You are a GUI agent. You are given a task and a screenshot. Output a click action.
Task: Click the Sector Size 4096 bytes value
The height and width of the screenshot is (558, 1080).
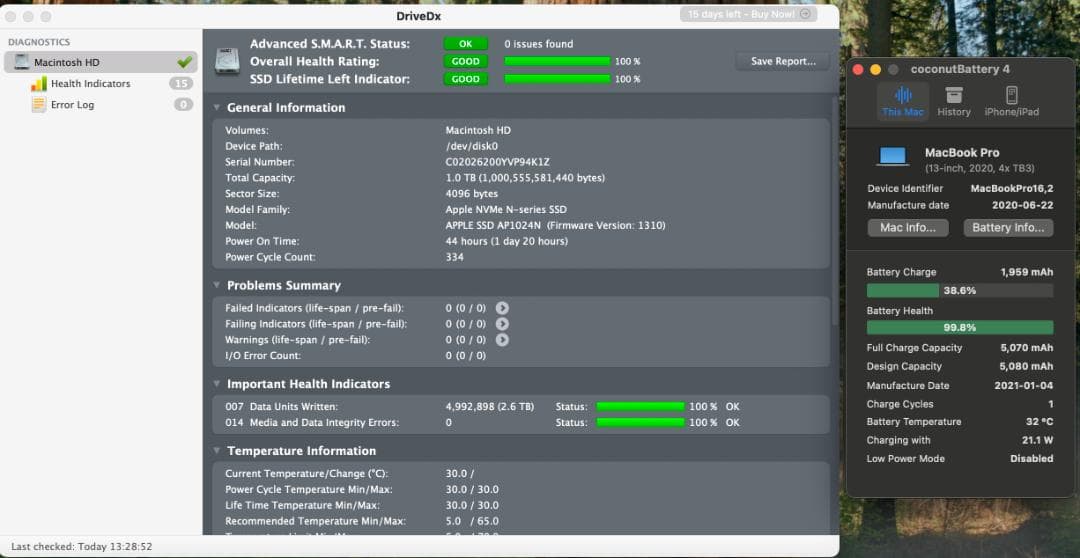click(x=472, y=194)
